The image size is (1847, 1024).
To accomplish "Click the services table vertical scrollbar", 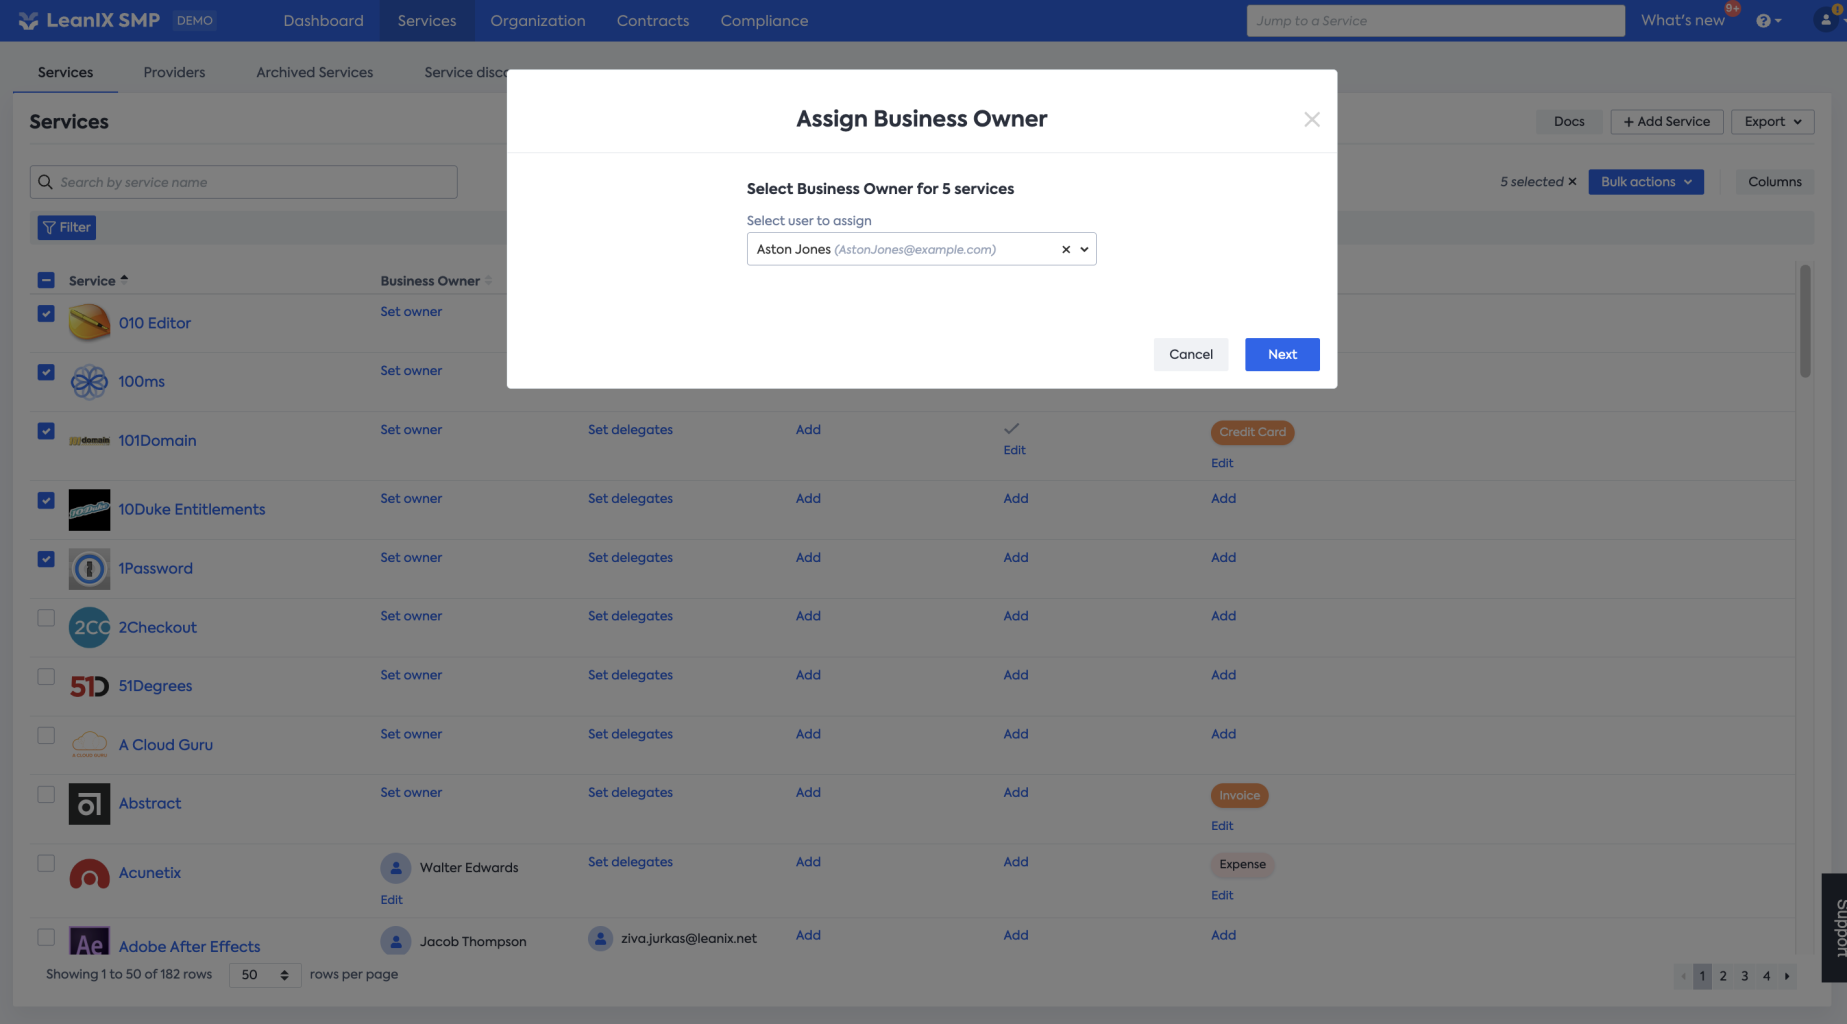I will (1805, 321).
